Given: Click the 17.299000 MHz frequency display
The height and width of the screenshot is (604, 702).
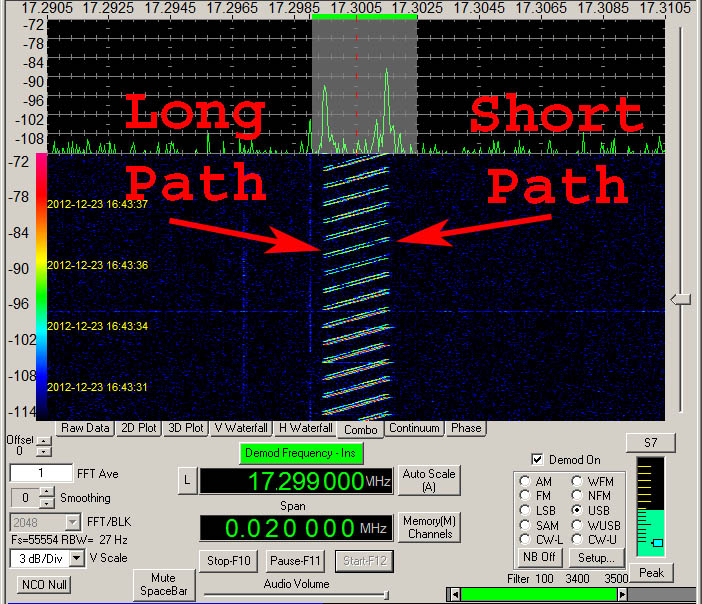Looking at the screenshot, I should pyautogui.click(x=296, y=481).
